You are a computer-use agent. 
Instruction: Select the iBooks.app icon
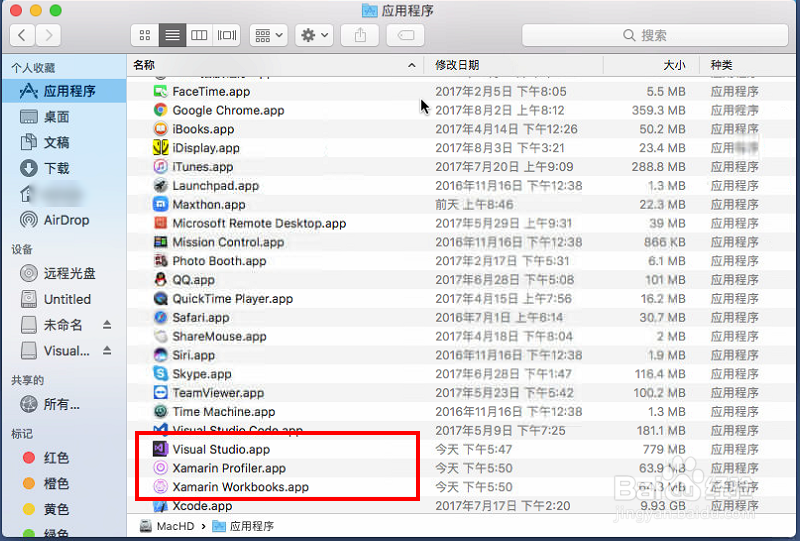point(160,129)
